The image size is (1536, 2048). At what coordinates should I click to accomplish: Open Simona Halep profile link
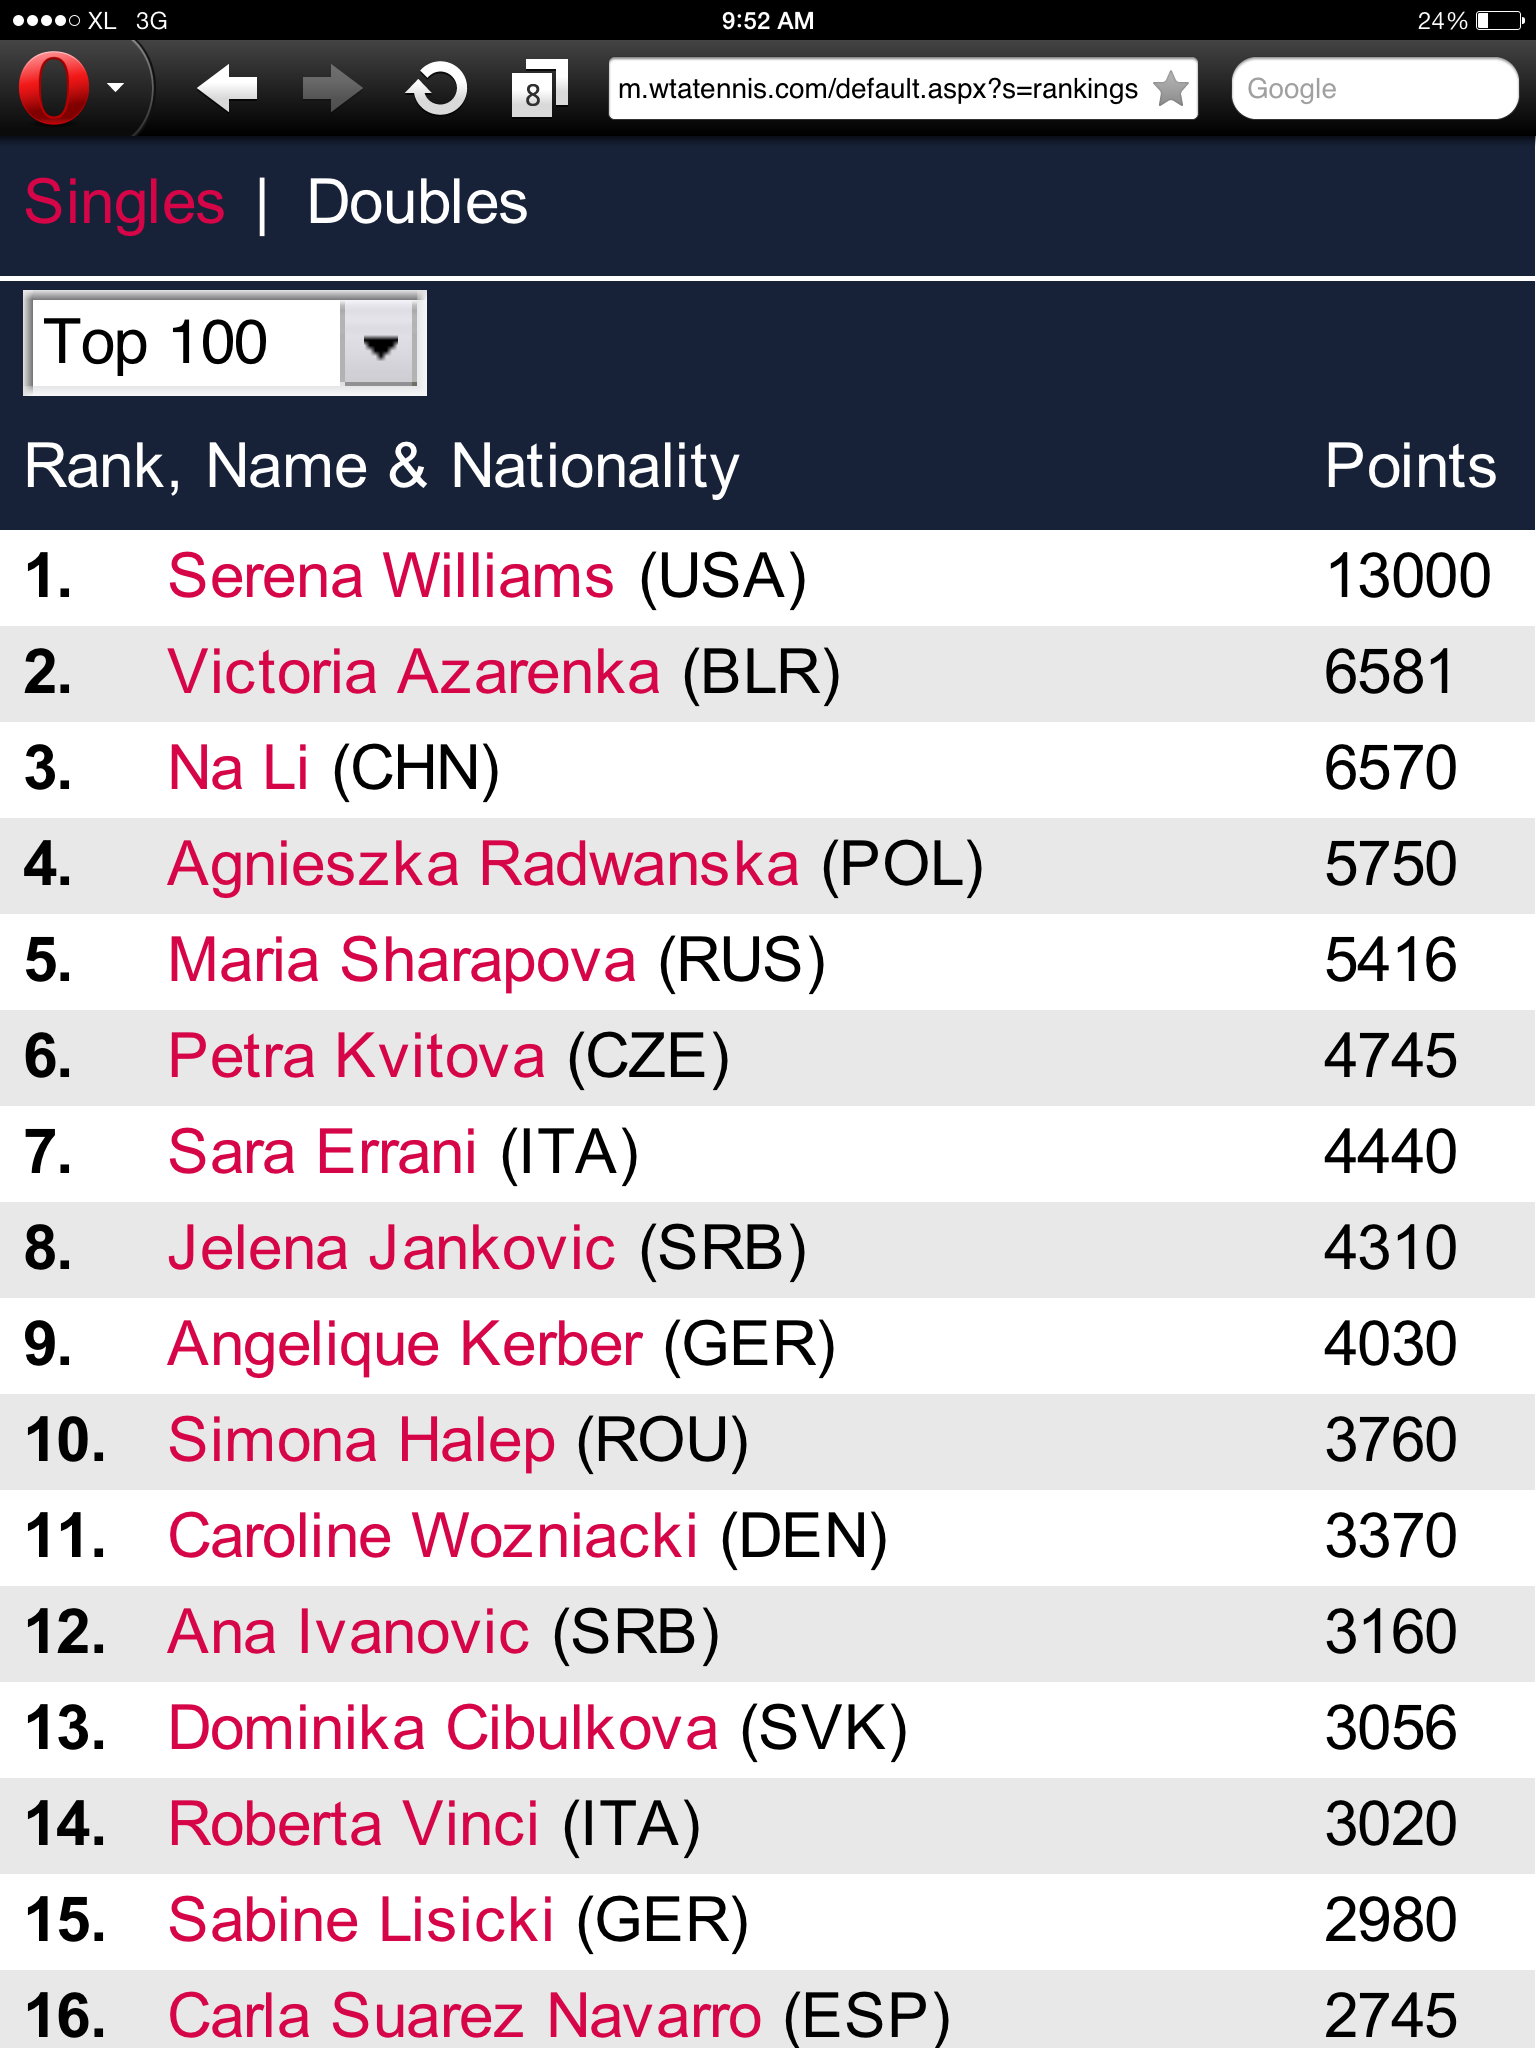362,1440
